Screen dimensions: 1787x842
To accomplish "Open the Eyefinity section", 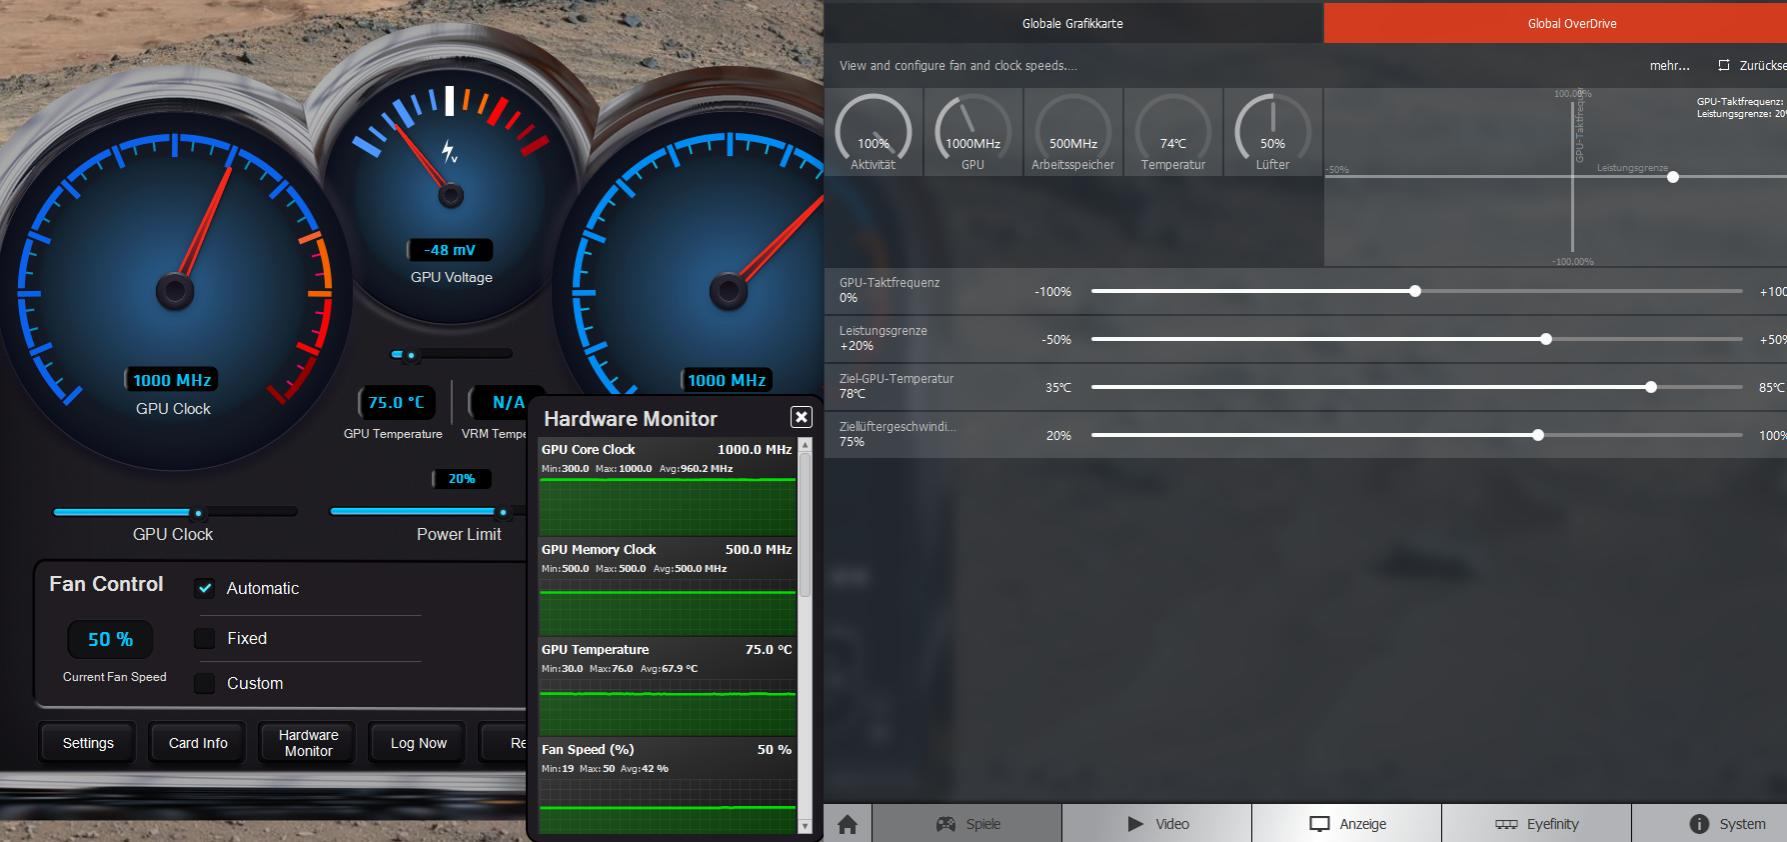I will point(1537,824).
